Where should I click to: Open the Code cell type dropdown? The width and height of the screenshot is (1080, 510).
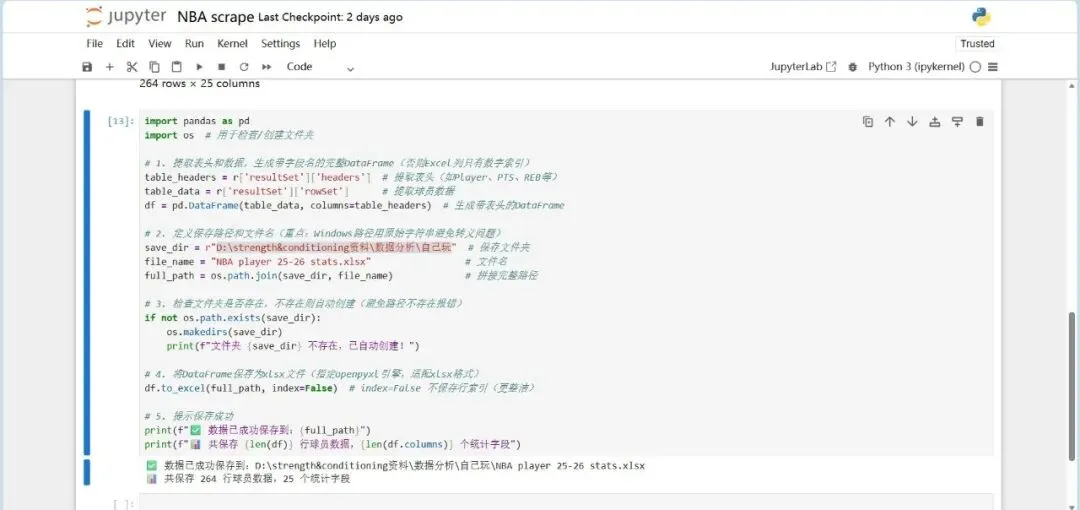click(320, 67)
